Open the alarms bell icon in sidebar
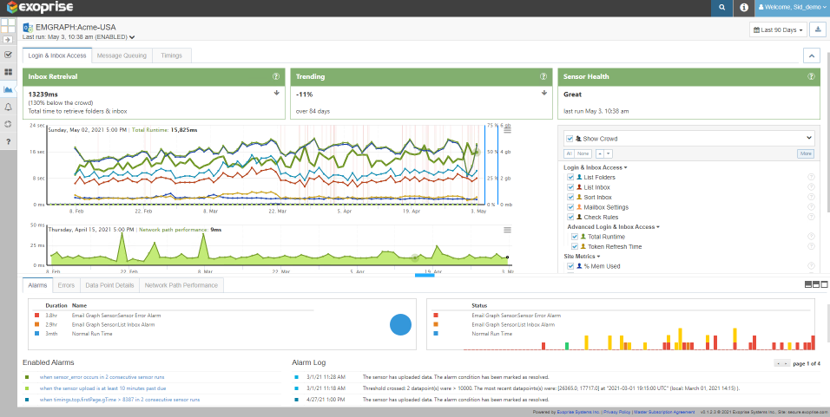 tap(8, 107)
